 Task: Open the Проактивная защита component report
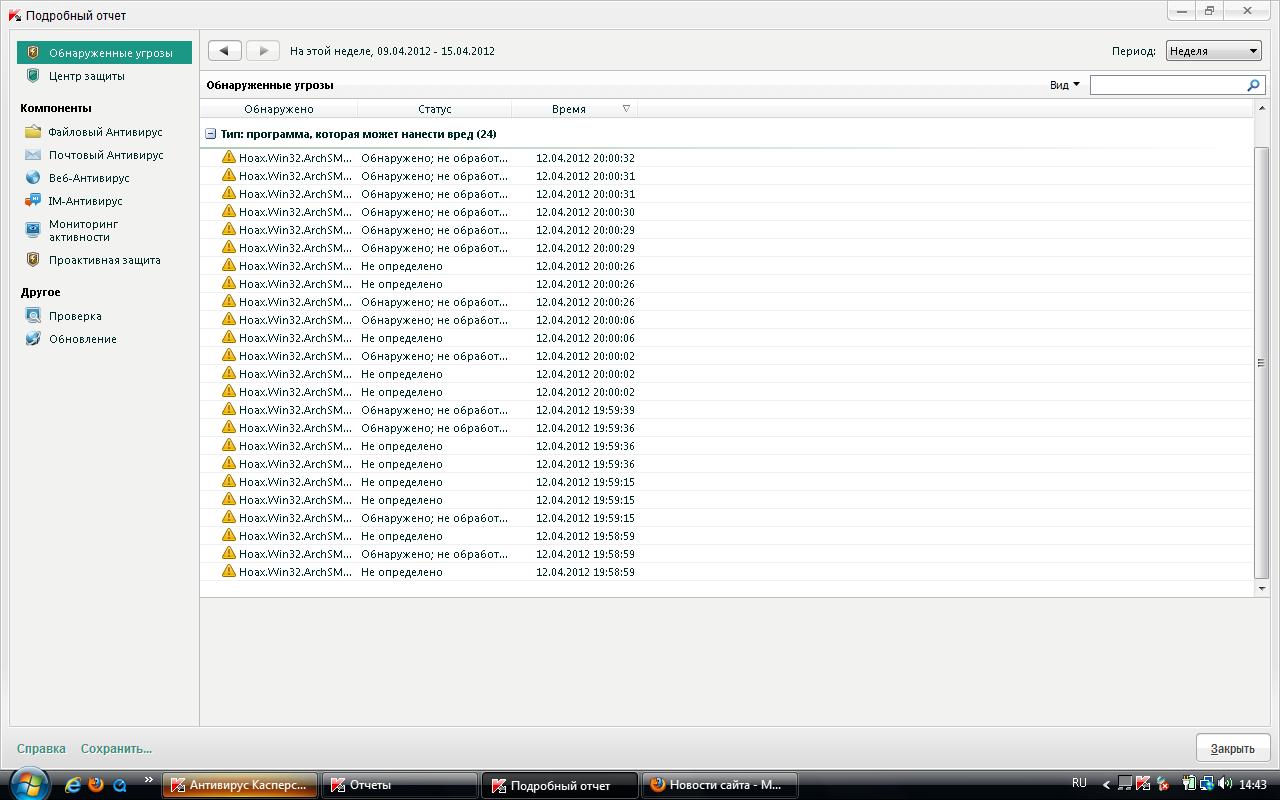104,260
